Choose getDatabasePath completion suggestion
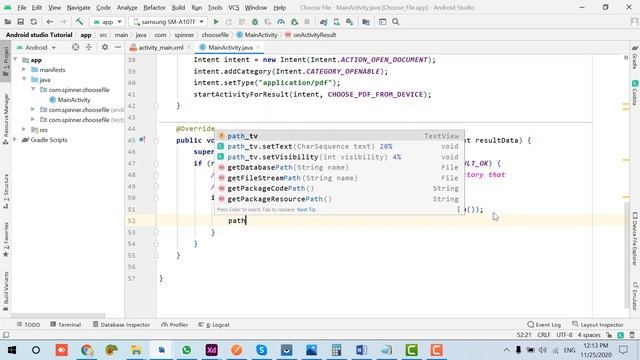Image resolution: width=640 pixels, height=360 pixels. click(x=339, y=167)
